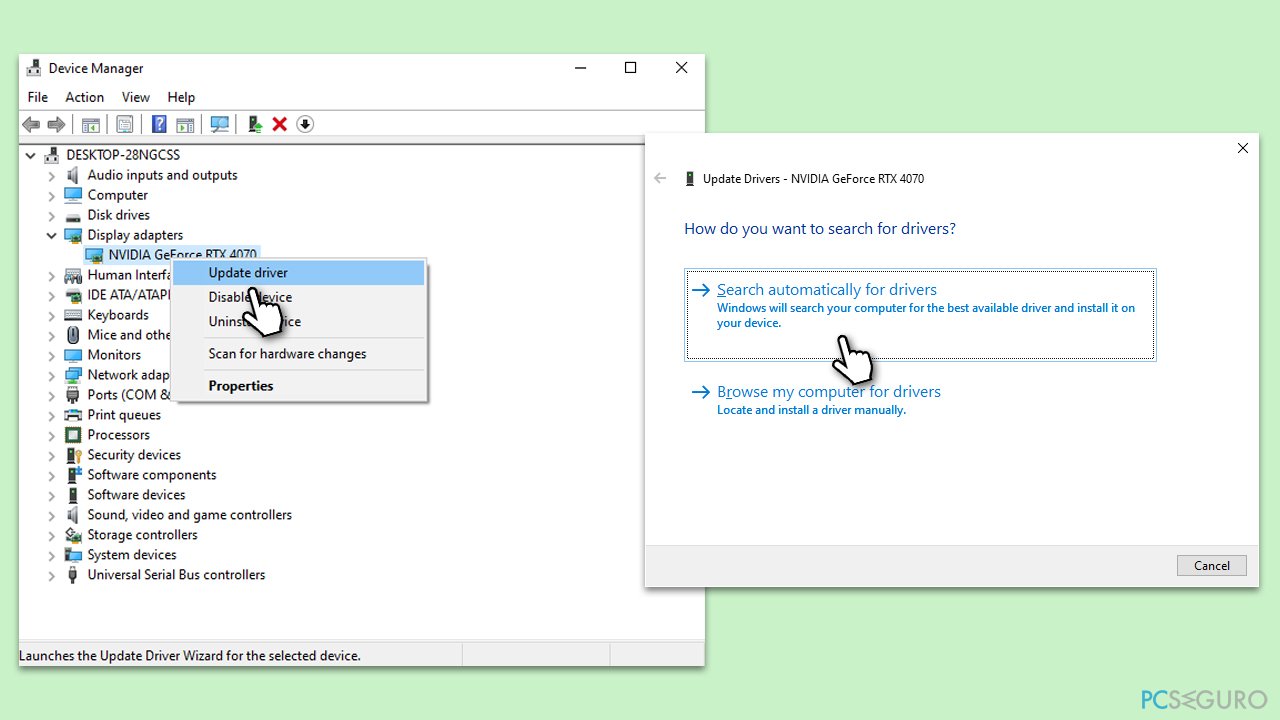Click the Software components icon
The width and height of the screenshot is (1280, 720).
coord(73,475)
